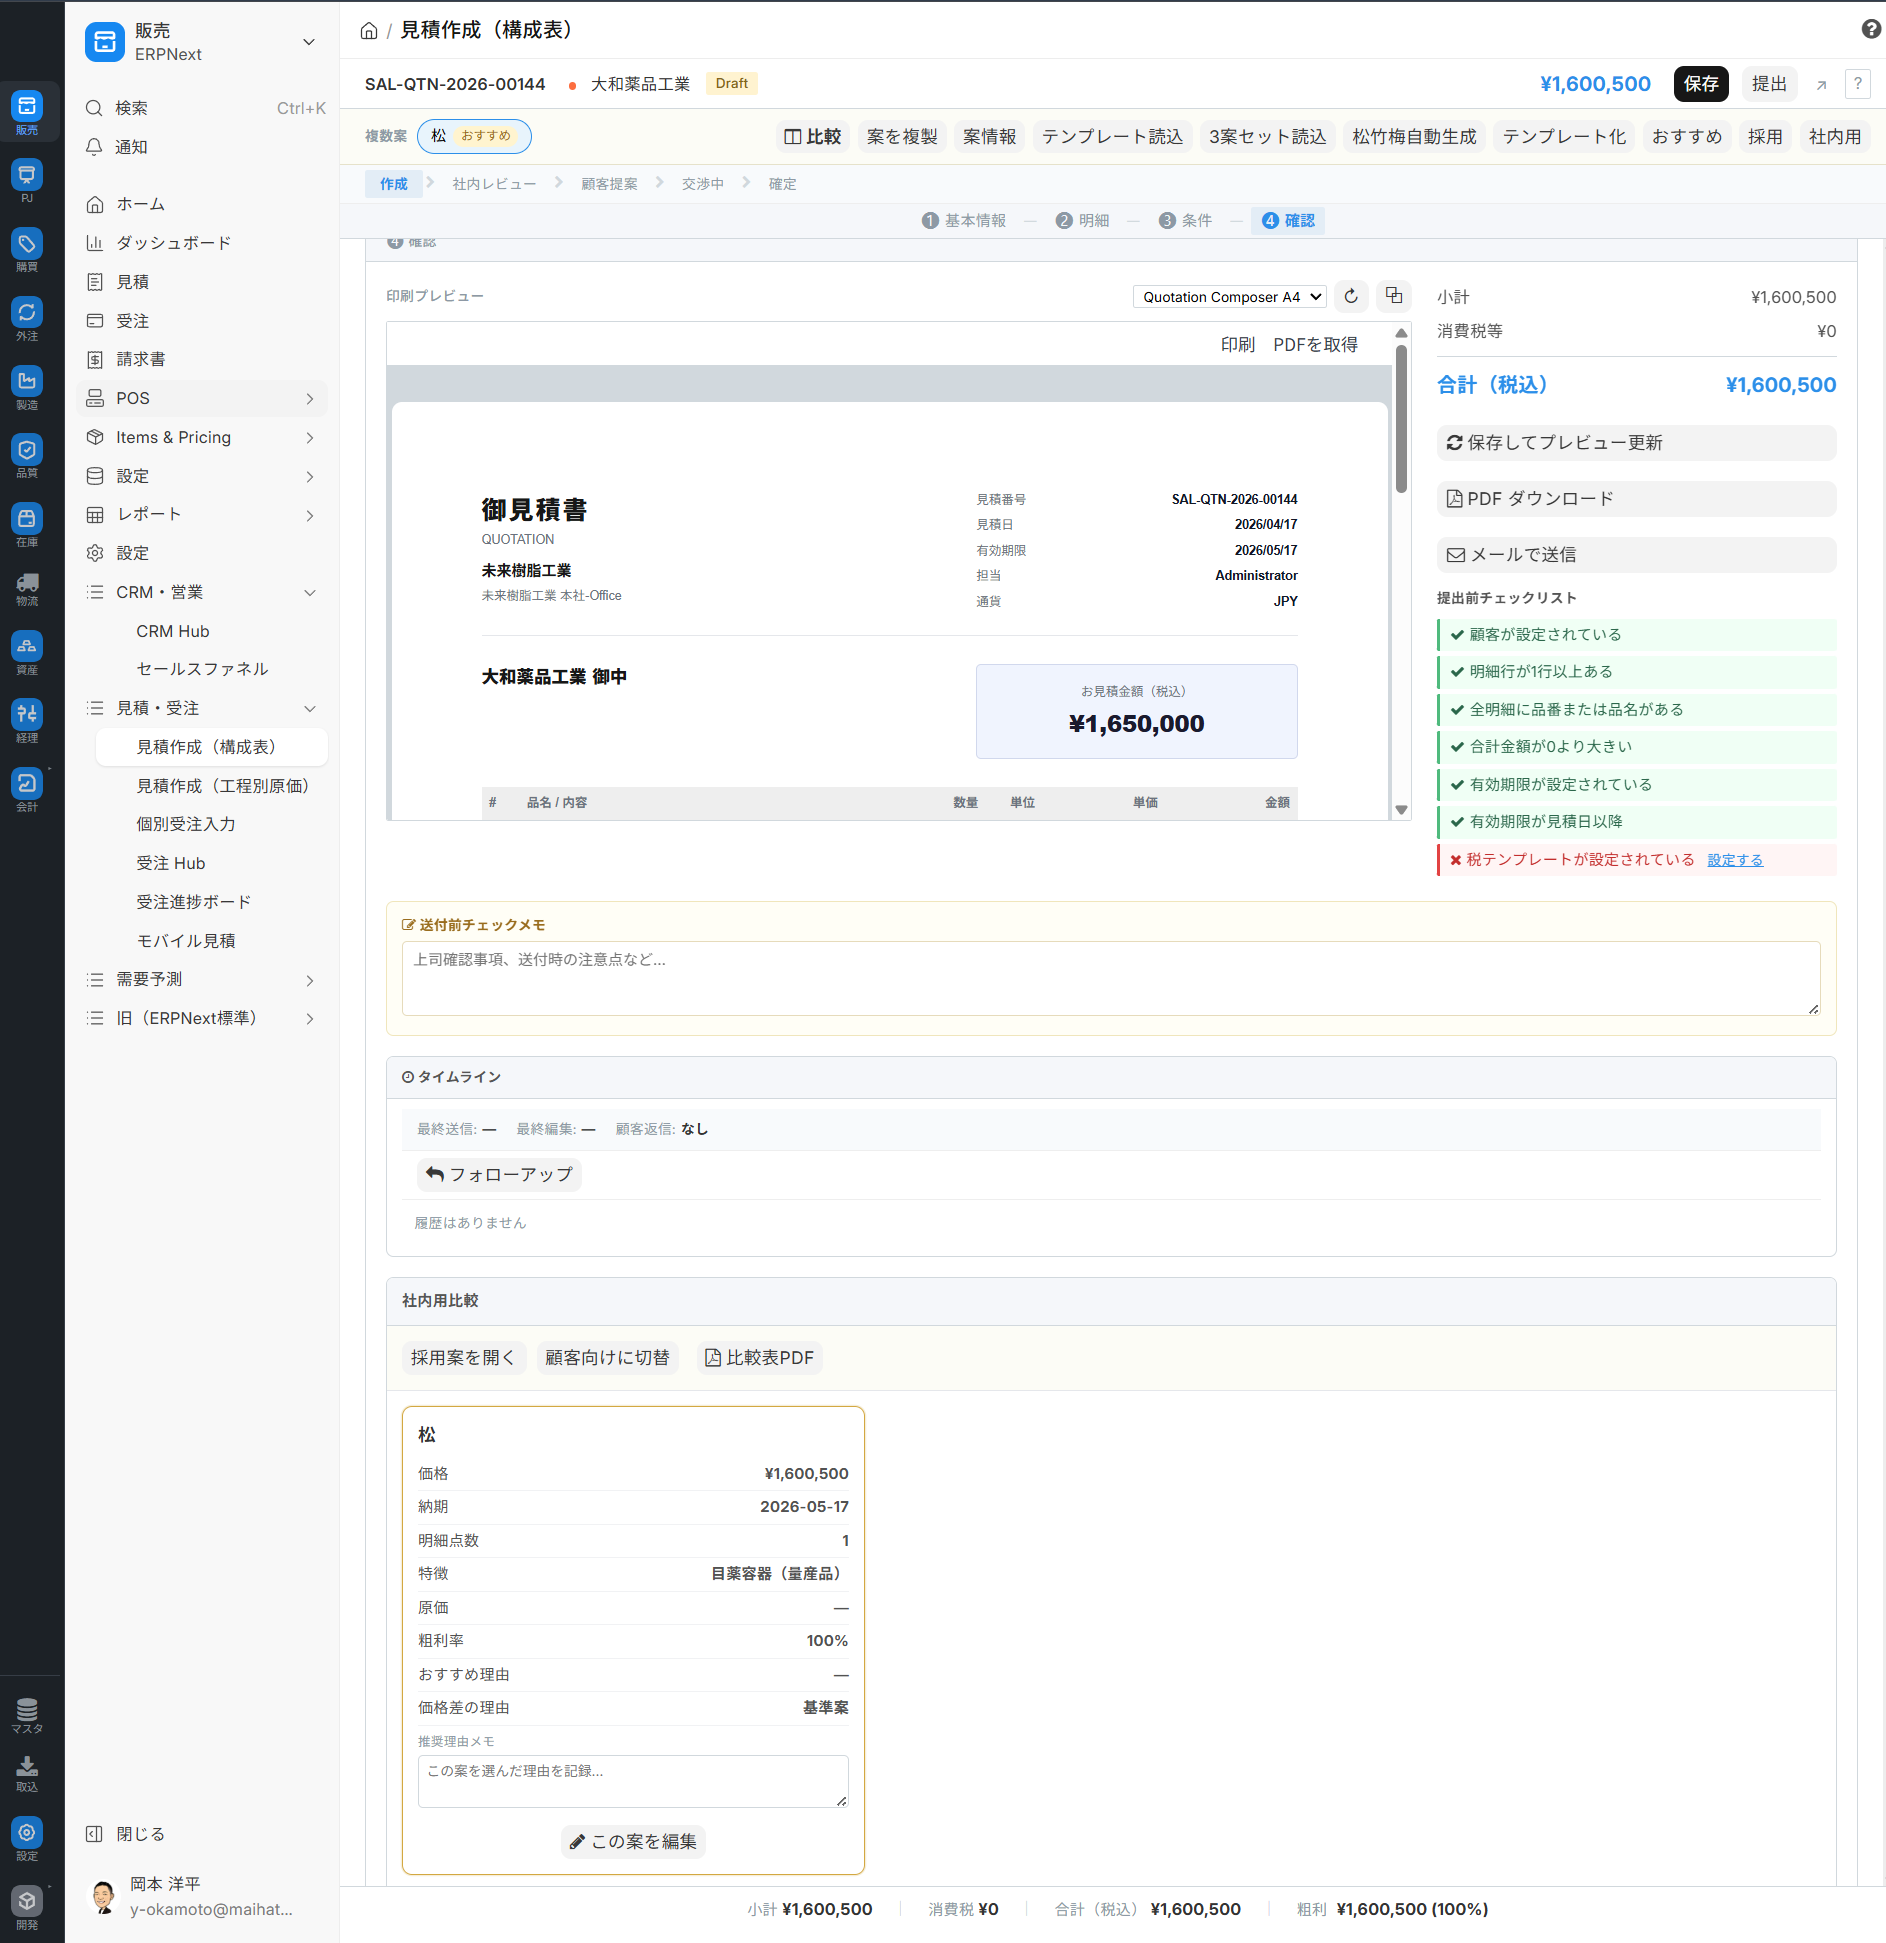Open the help question mark icon
1886x1943 pixels.
[x=1870, y=30]
